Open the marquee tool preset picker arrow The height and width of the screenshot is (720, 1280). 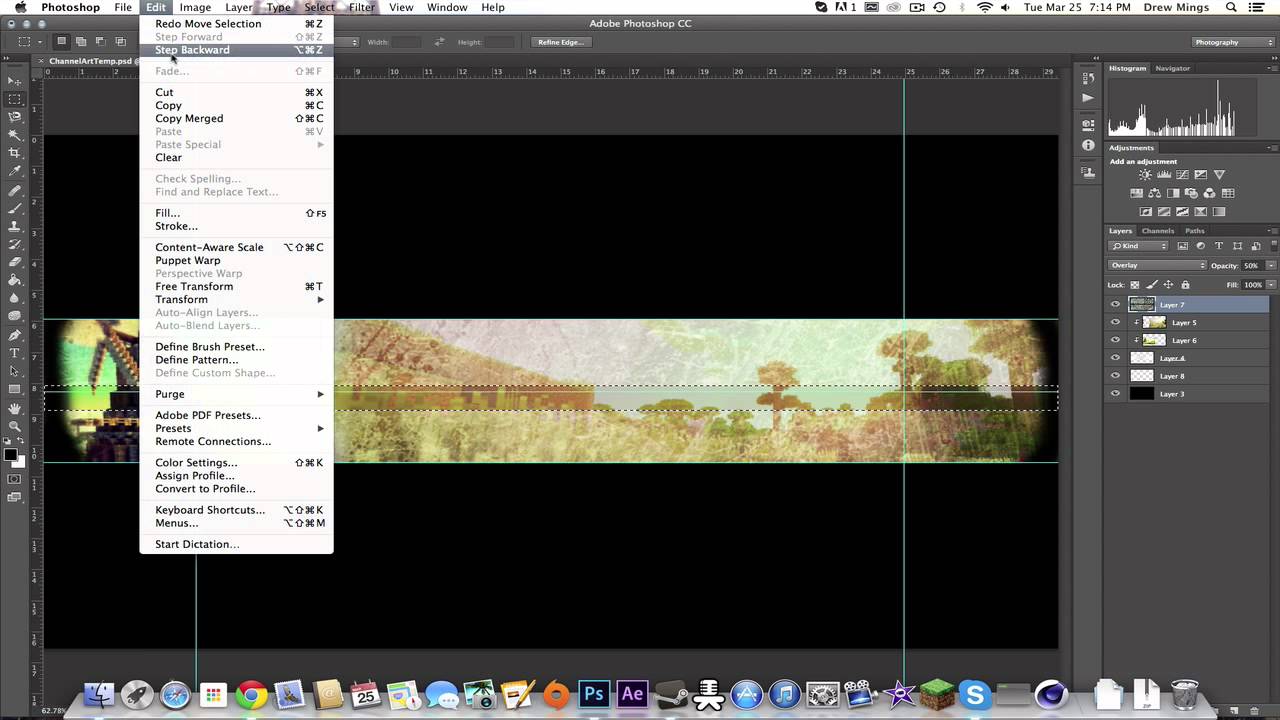coord(40,42)
